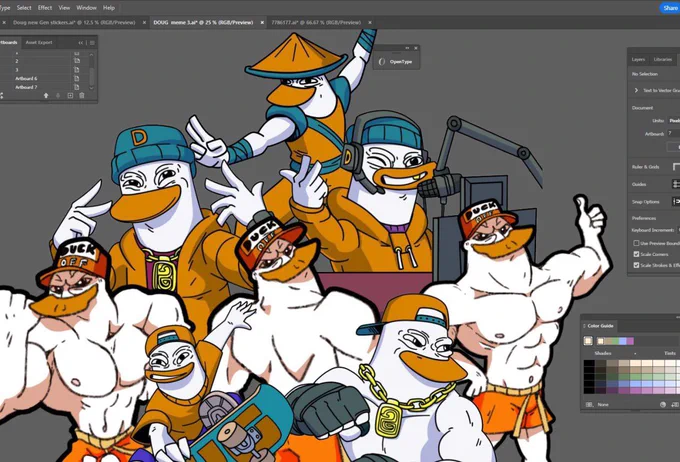Switch to the Libraries tab
Screen dimensions: 680x462
coord(663,59)
